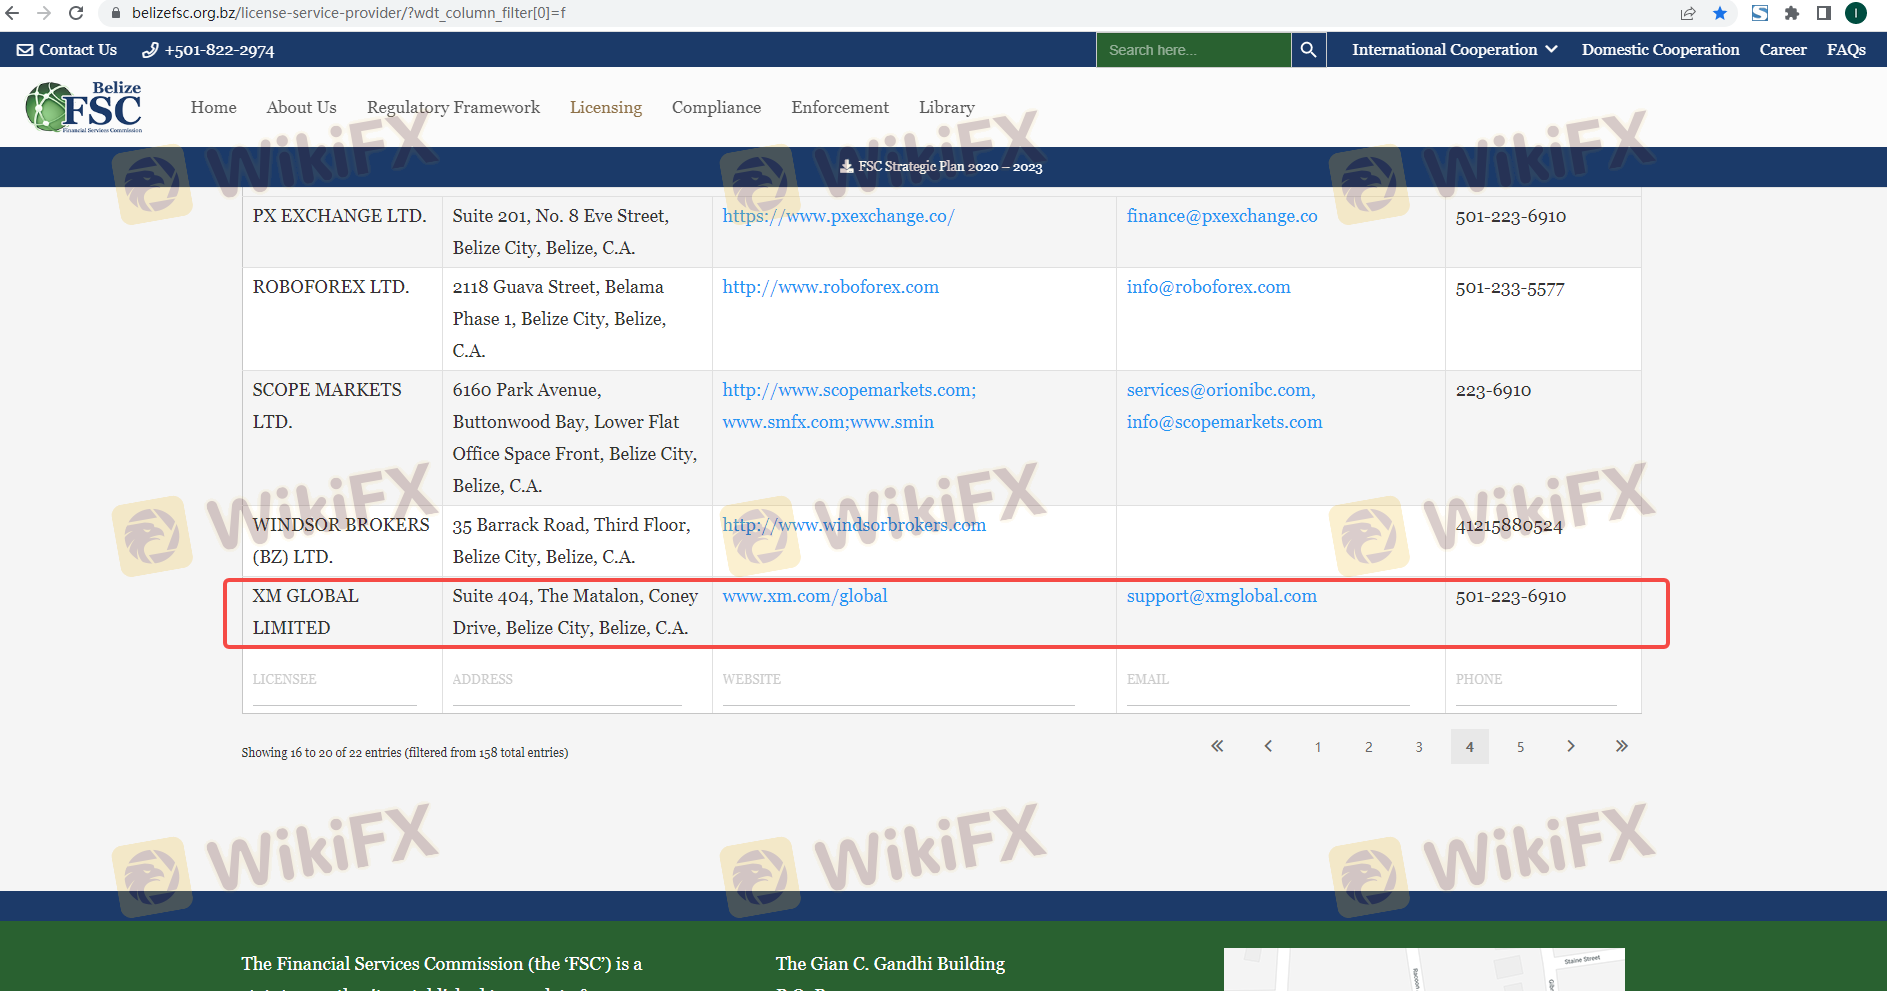Open the browser extensions puzzle icon
The height and width of the screenshot is (991, 1887).
tap(1791, 13)
